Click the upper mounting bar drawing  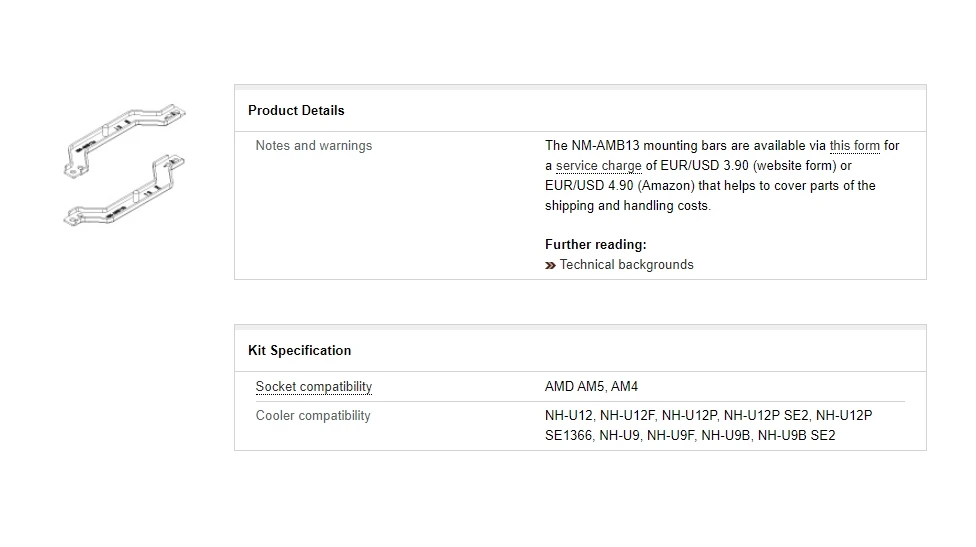pyautogui.click(x=124, y=140)
